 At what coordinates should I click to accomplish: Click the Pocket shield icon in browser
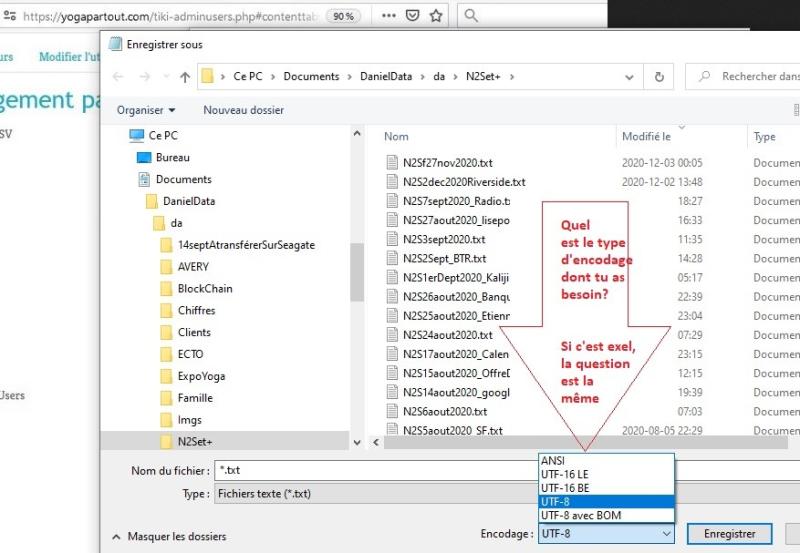413,16
